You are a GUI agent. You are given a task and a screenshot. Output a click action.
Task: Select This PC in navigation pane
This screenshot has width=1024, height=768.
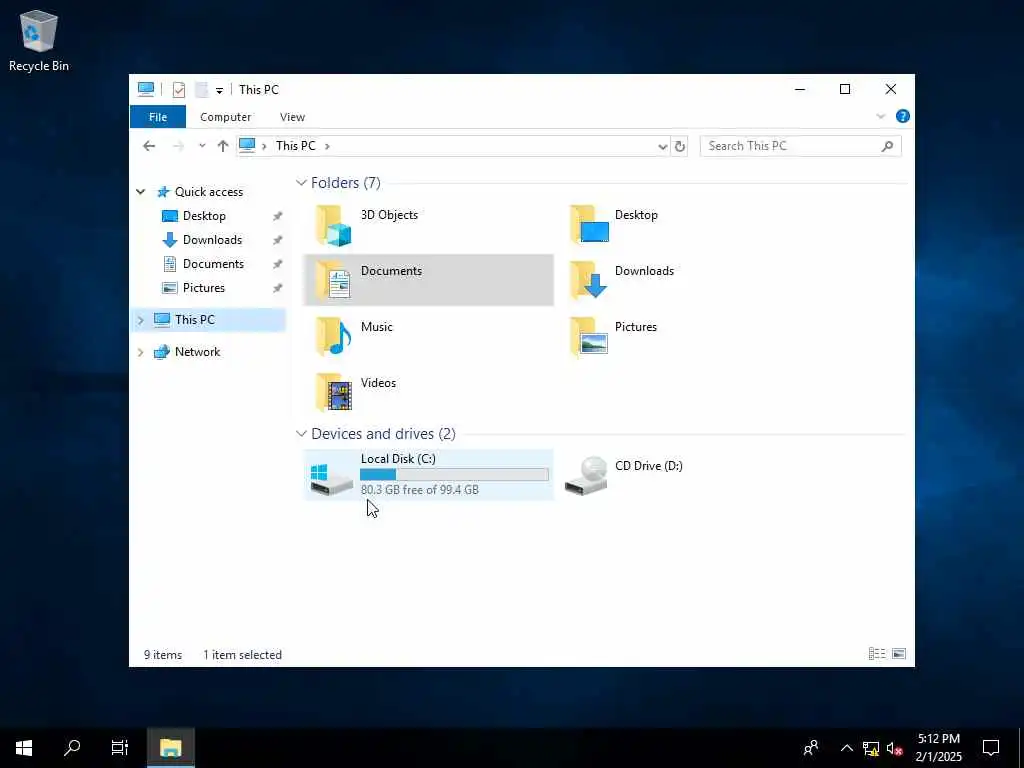coord(195,320)
